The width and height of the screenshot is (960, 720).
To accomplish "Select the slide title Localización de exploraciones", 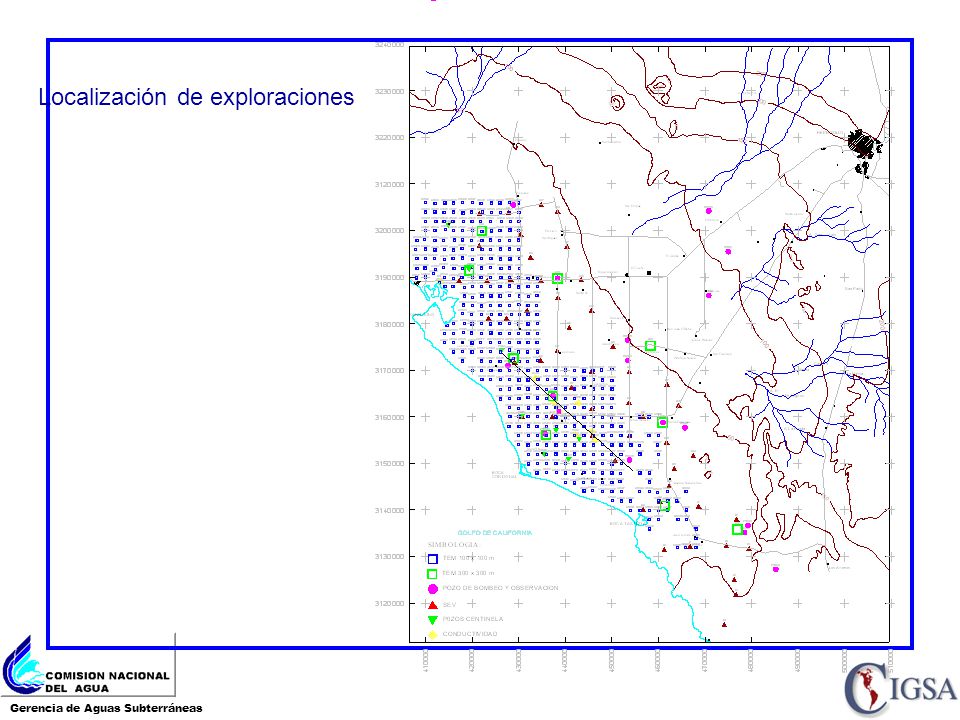I will 197,97.
